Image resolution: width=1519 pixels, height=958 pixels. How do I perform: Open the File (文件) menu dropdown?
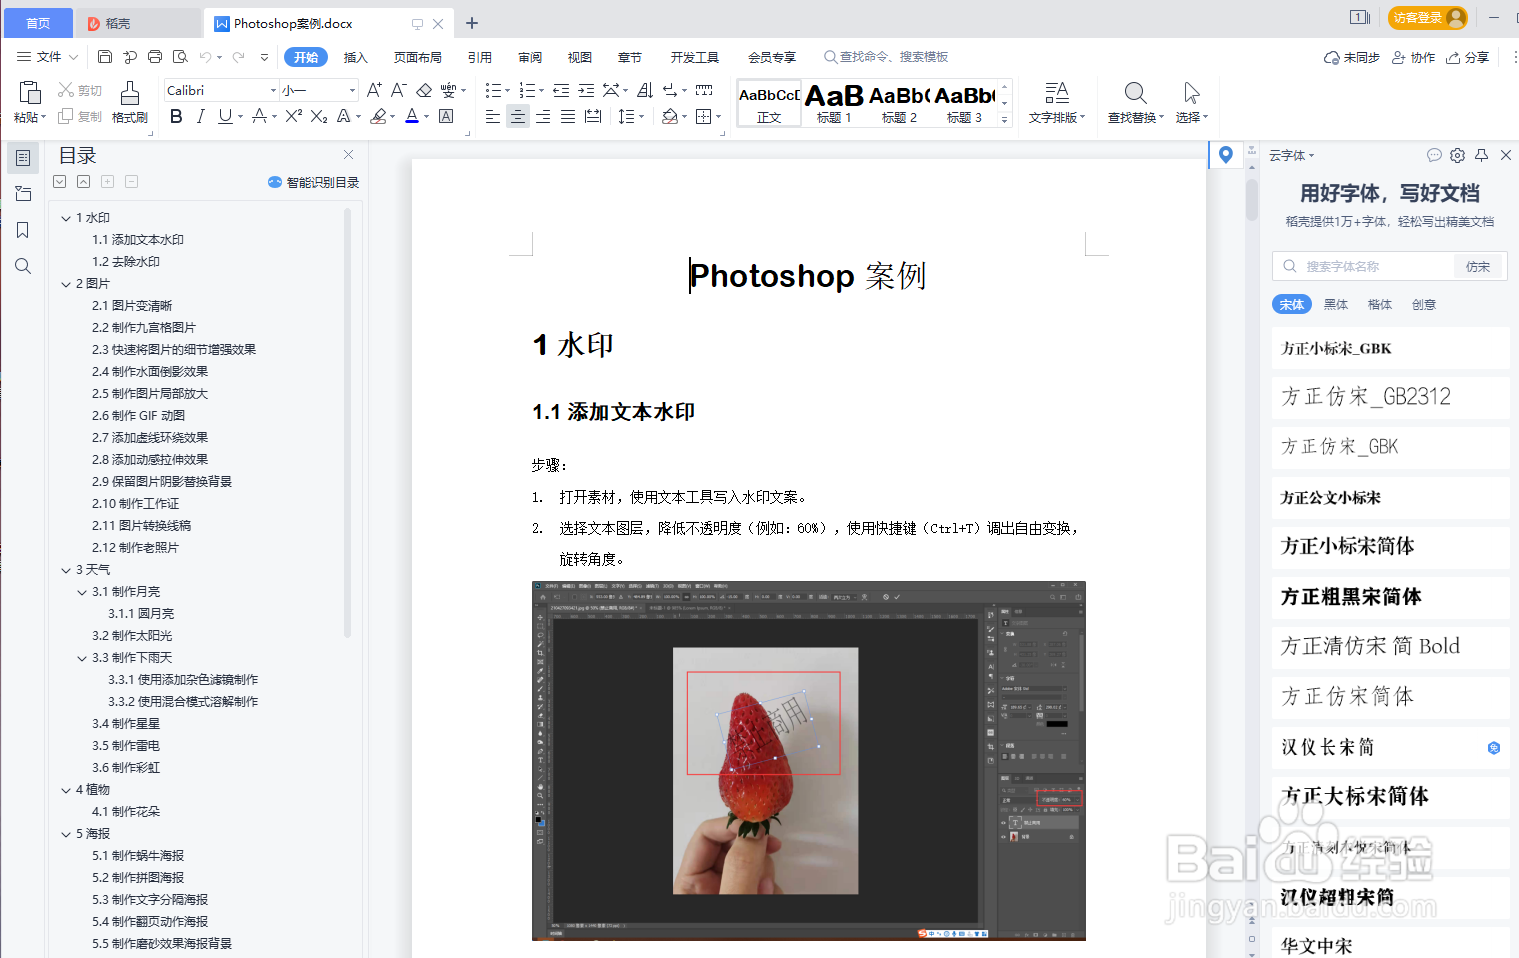coord(47,57)
